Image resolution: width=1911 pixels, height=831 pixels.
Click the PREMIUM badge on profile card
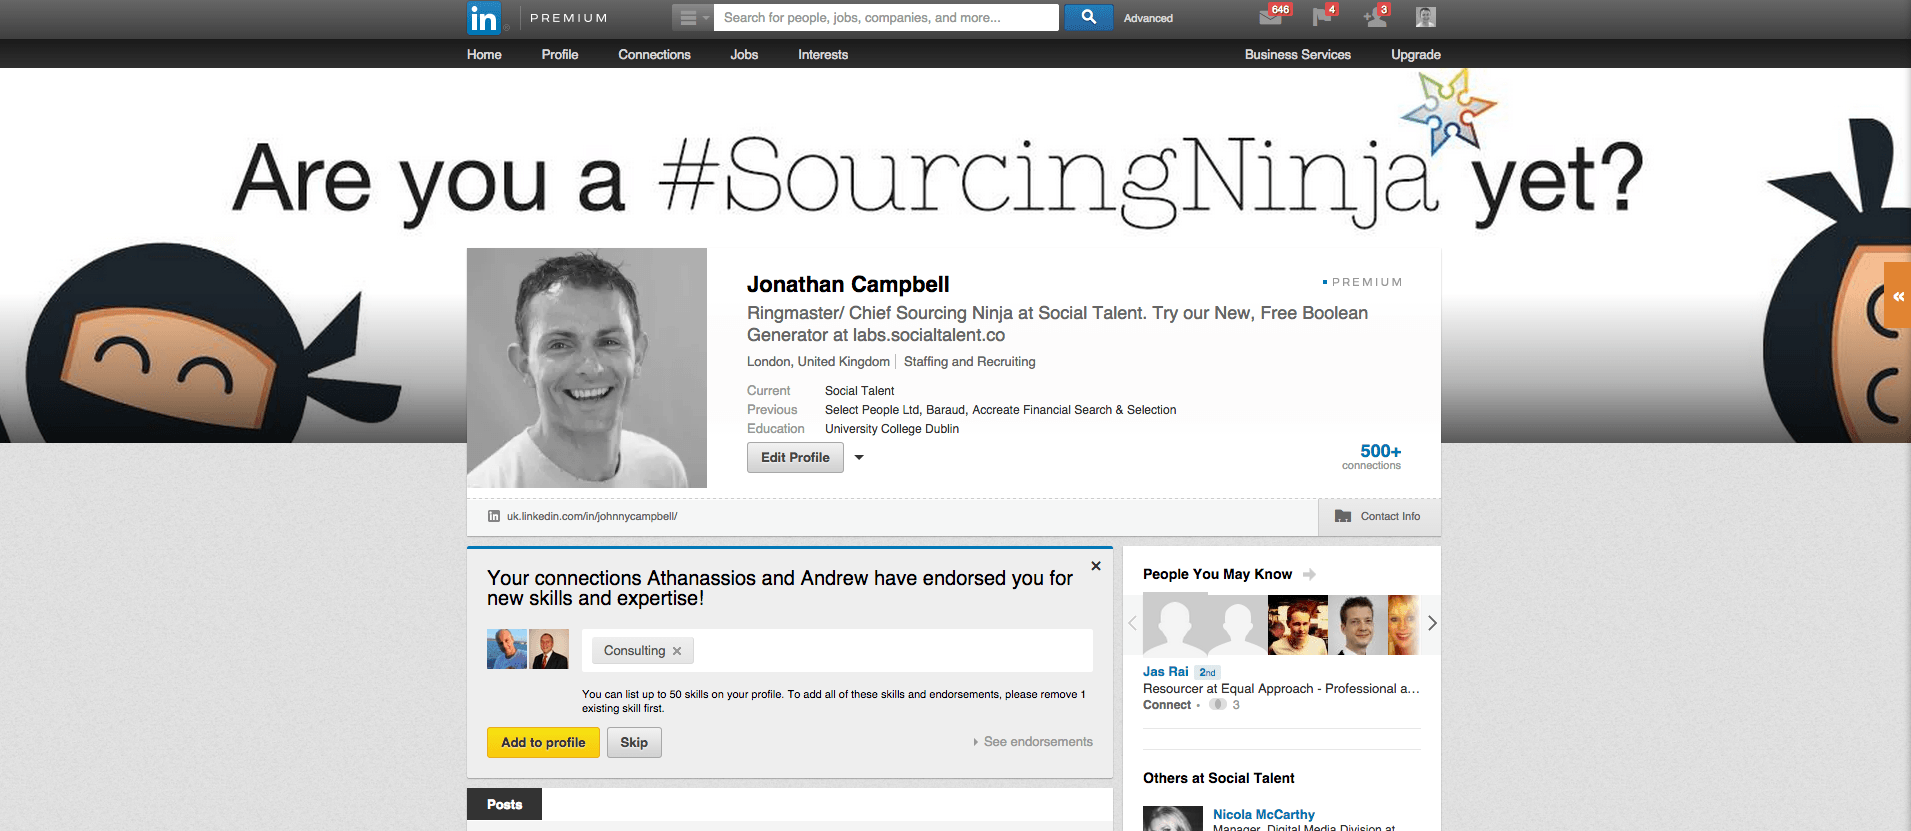coord(1362,282)
